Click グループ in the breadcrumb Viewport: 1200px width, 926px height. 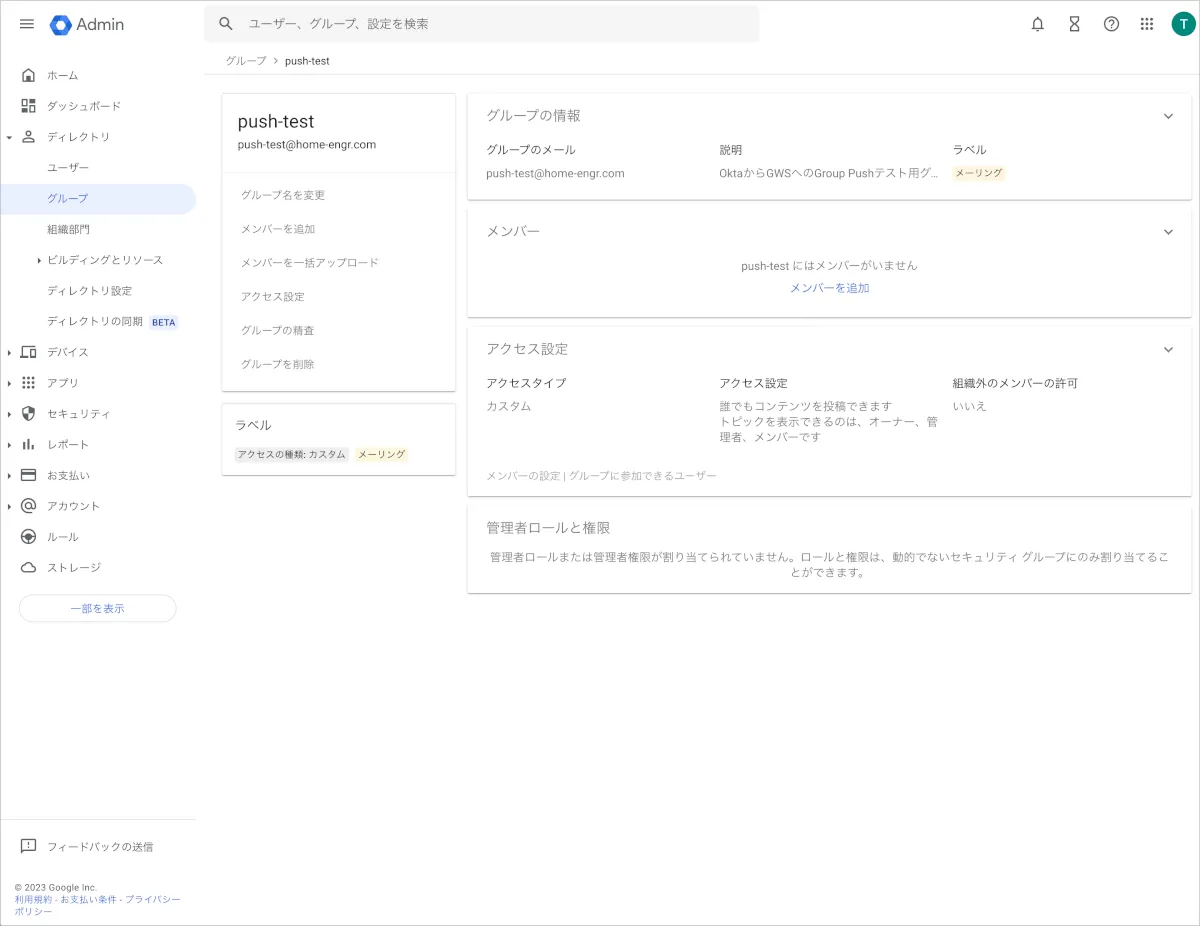click(246, 61)
